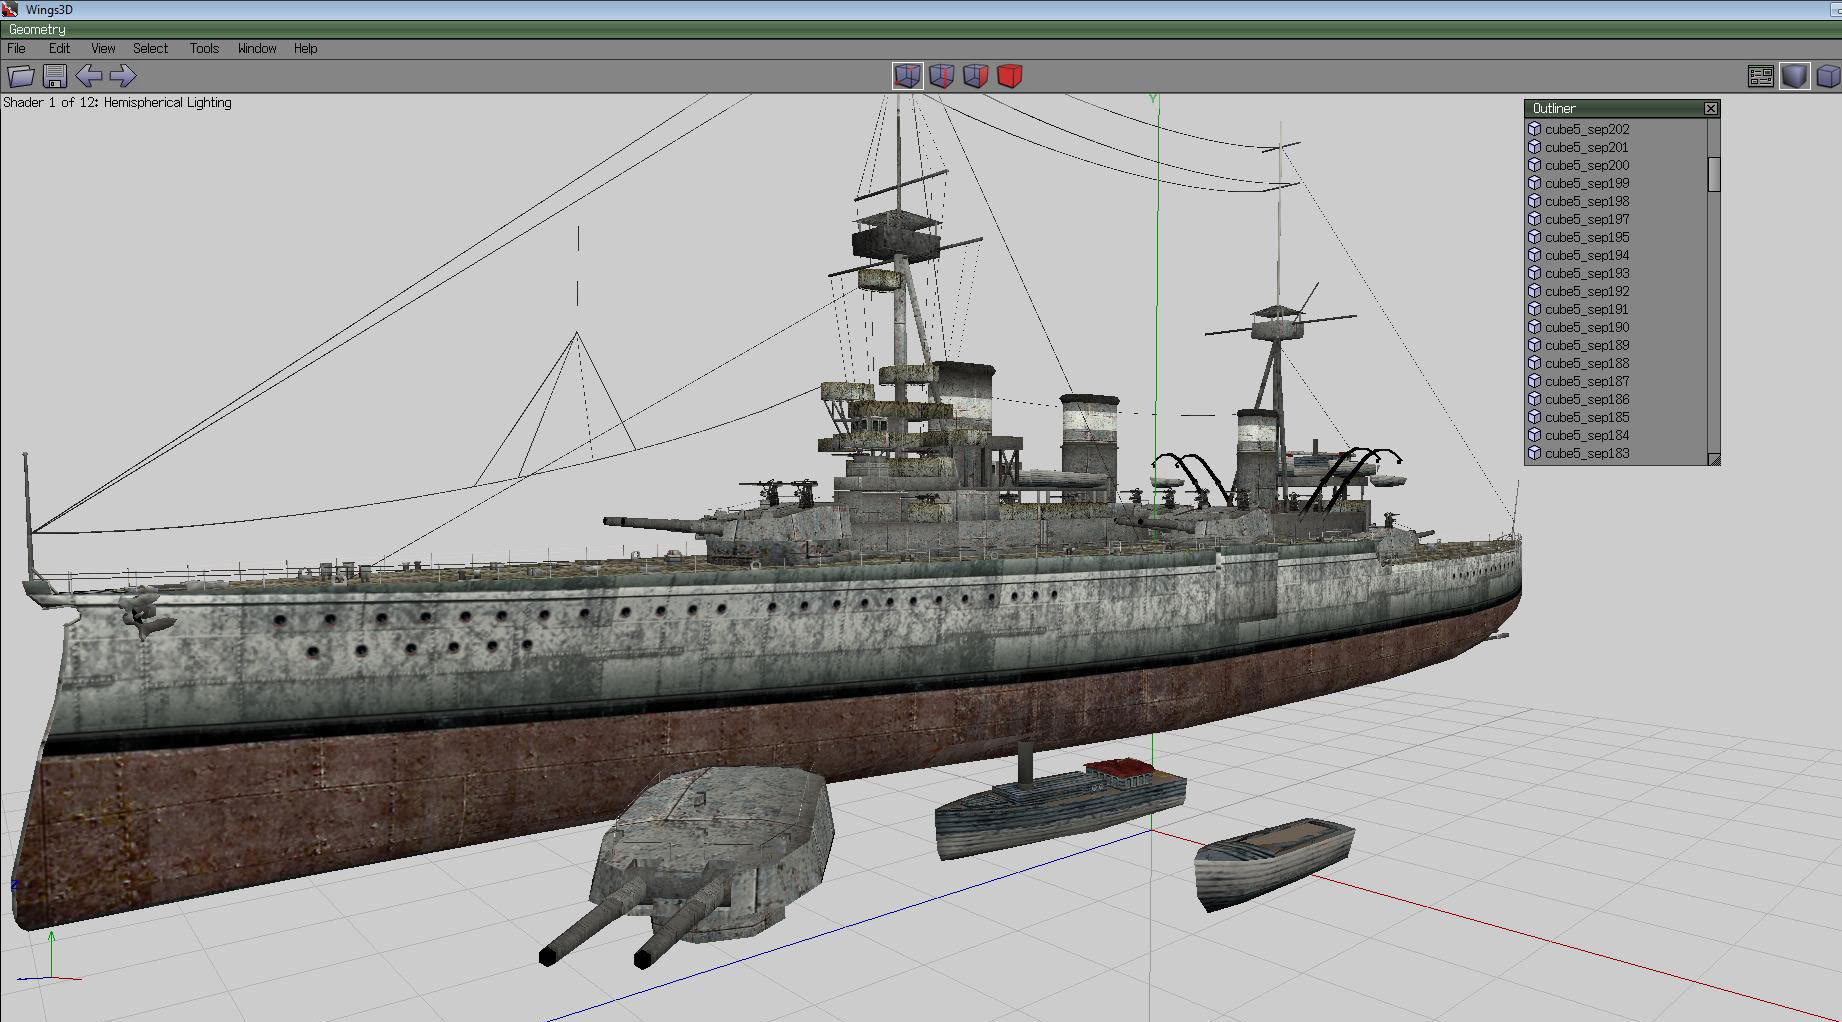Viewport: 1842px width, 1022px height.
Task: Click the Outliner title bar
Action: tap(1613, 108)
